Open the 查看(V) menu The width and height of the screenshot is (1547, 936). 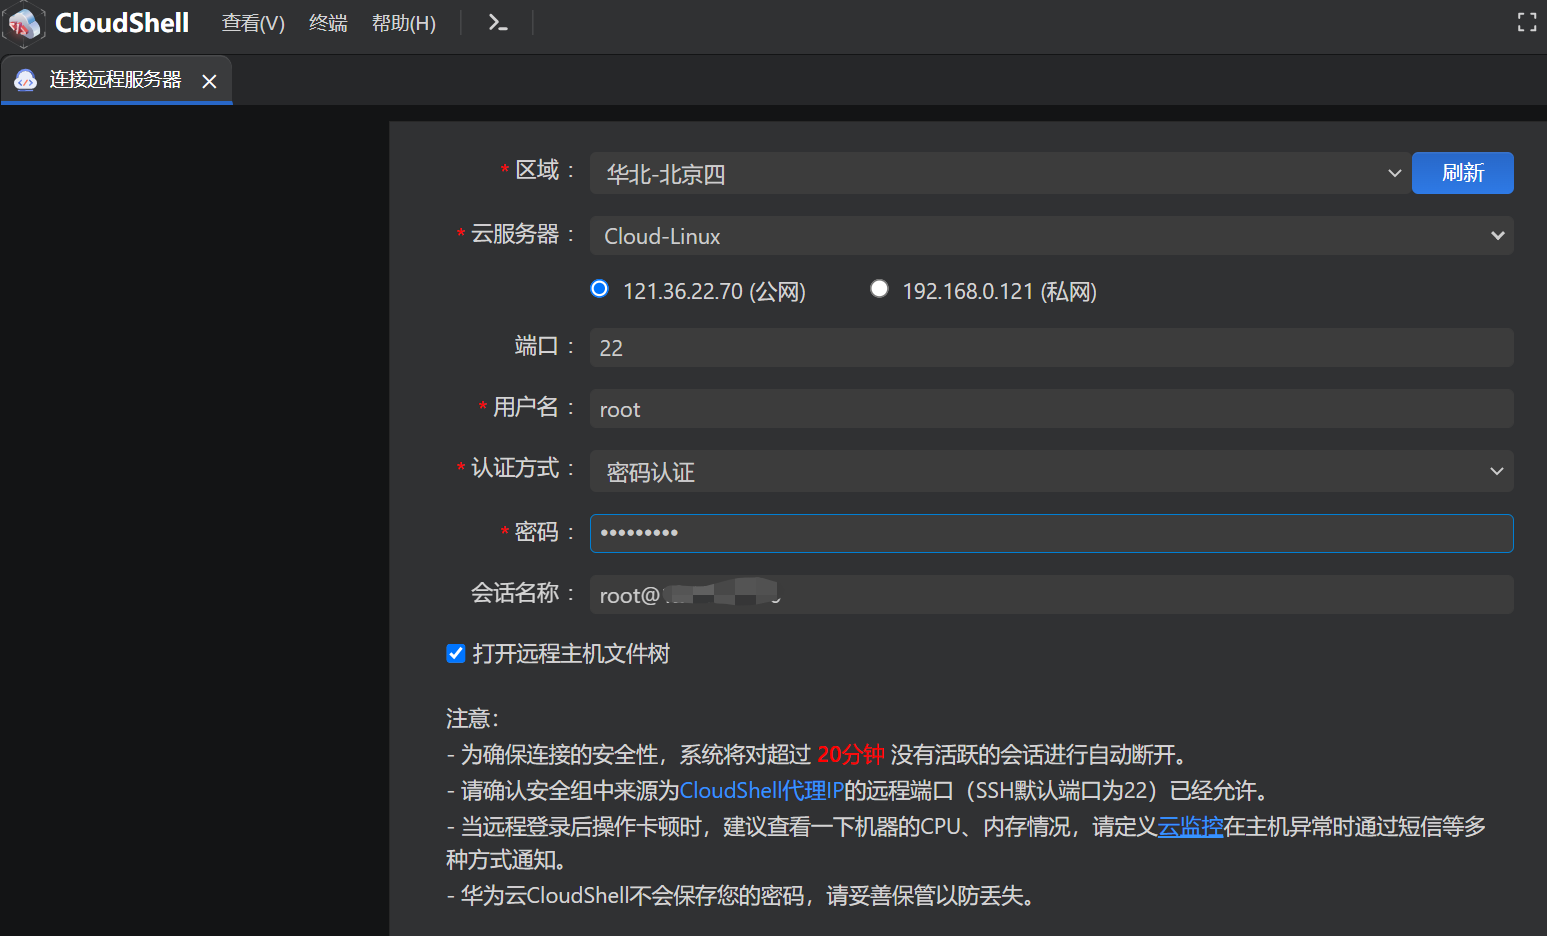click(x=253, y=23)
